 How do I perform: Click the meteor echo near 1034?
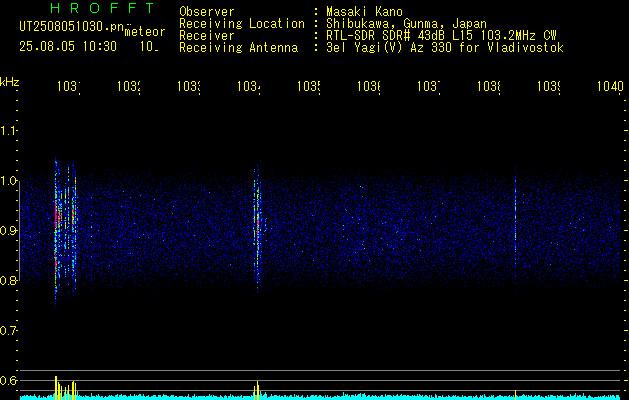(x=258, y=227)
